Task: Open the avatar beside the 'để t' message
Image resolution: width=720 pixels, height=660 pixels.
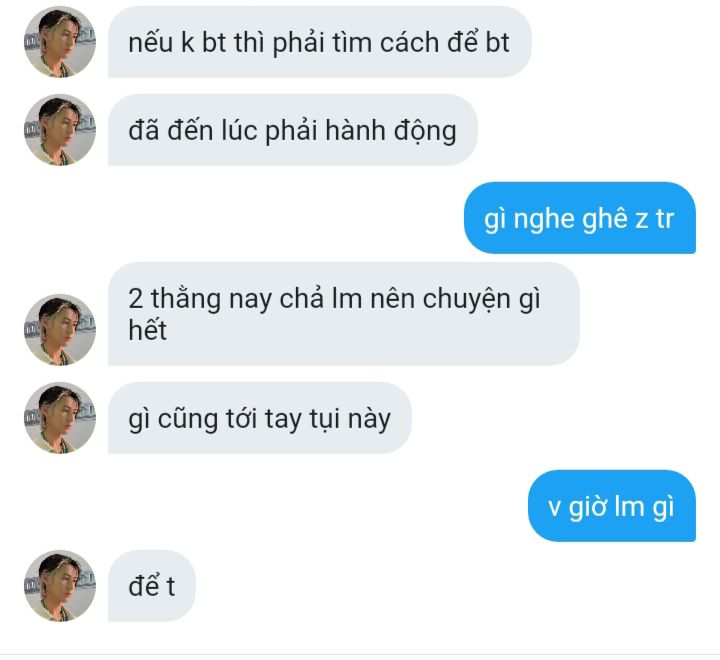Action: tap(60, 586)
